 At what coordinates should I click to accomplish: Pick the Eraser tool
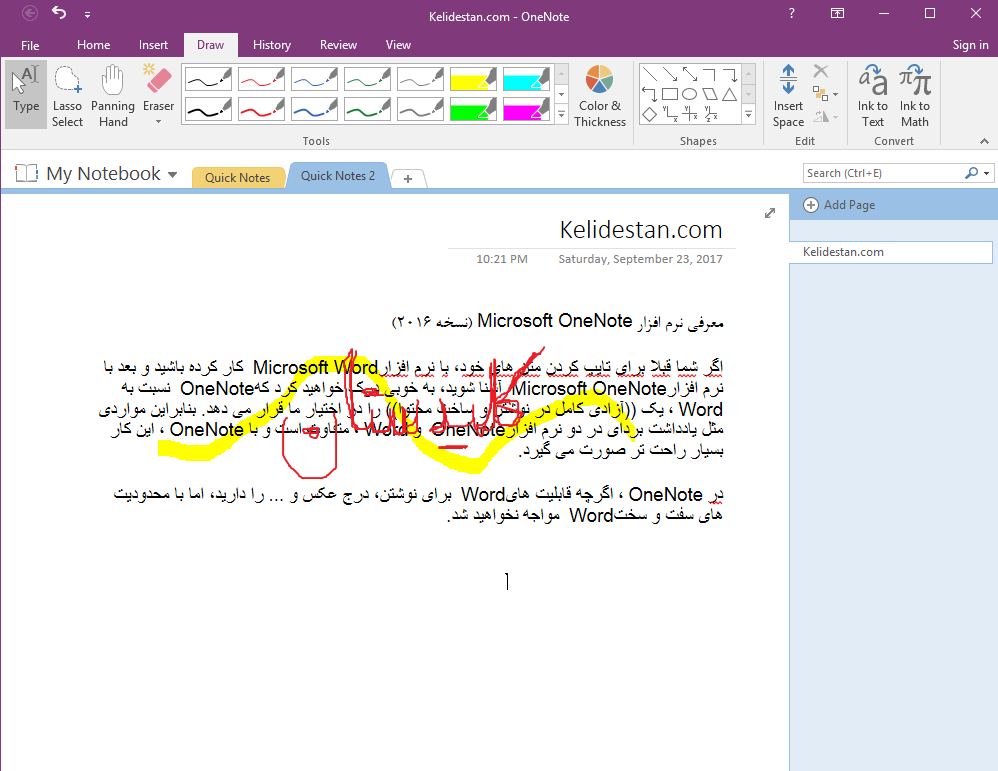(158, 94)
